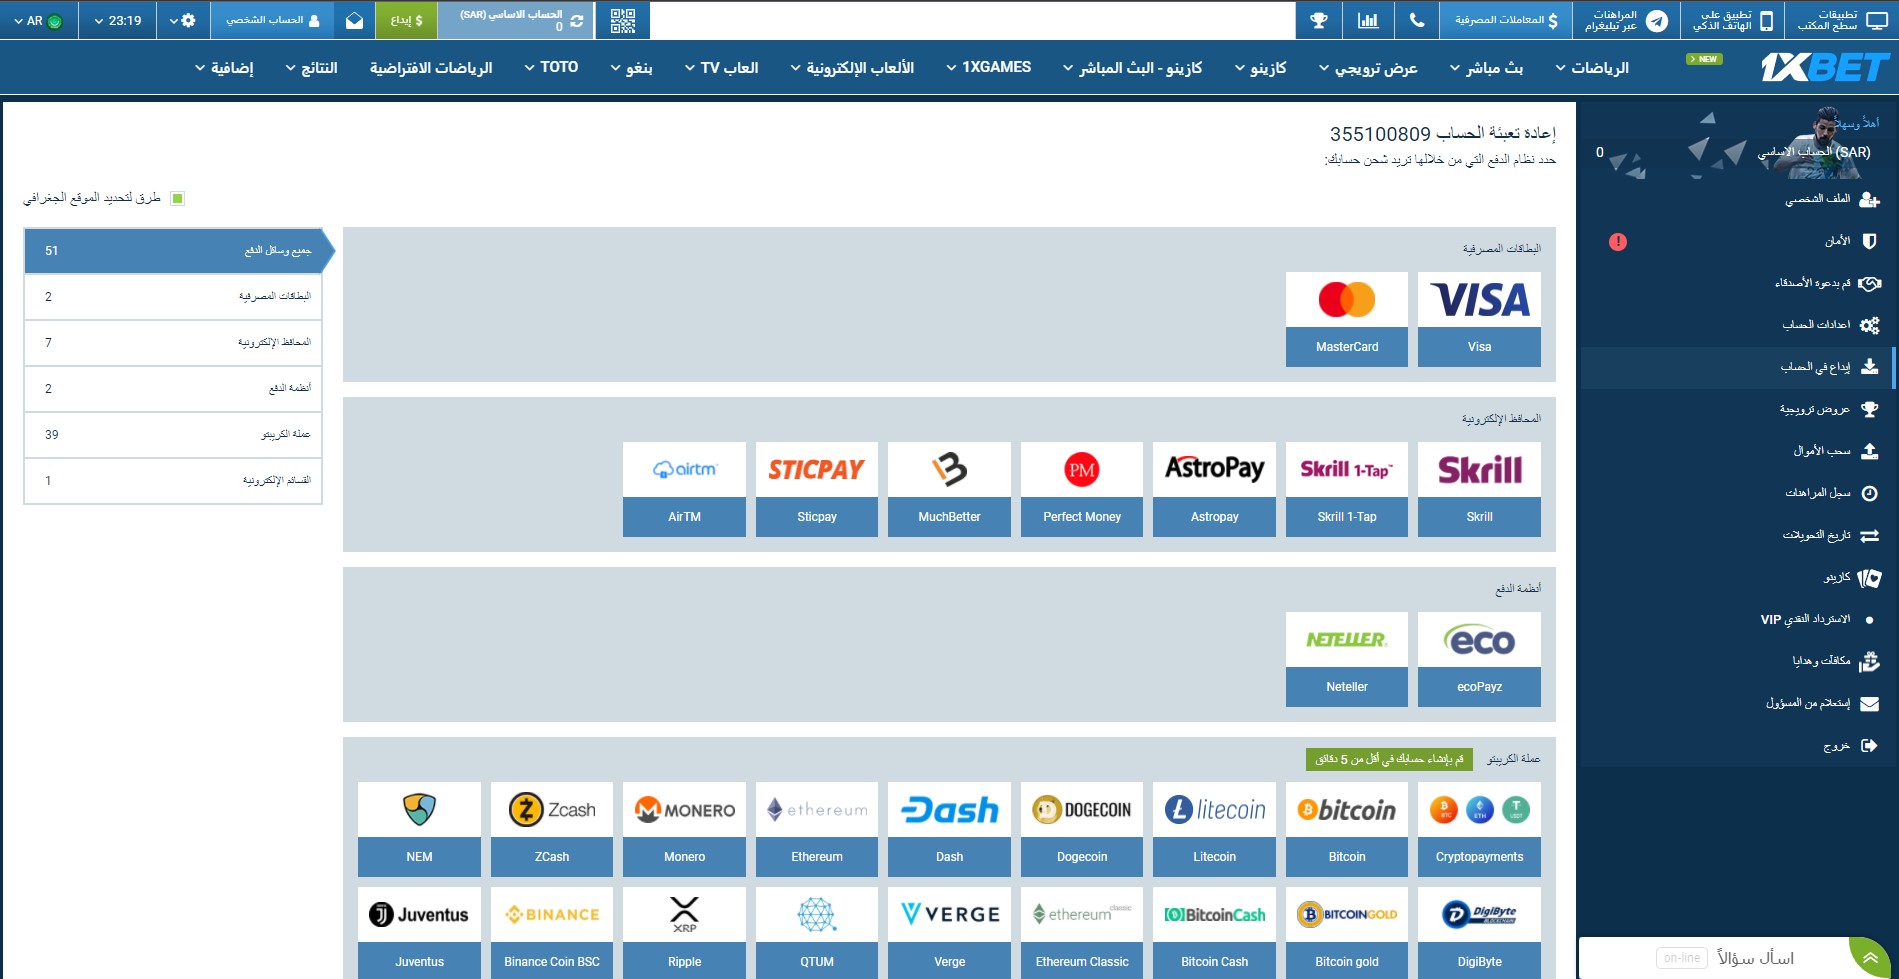
Task: Select Monero cryptocurrency
Action: 684,829
